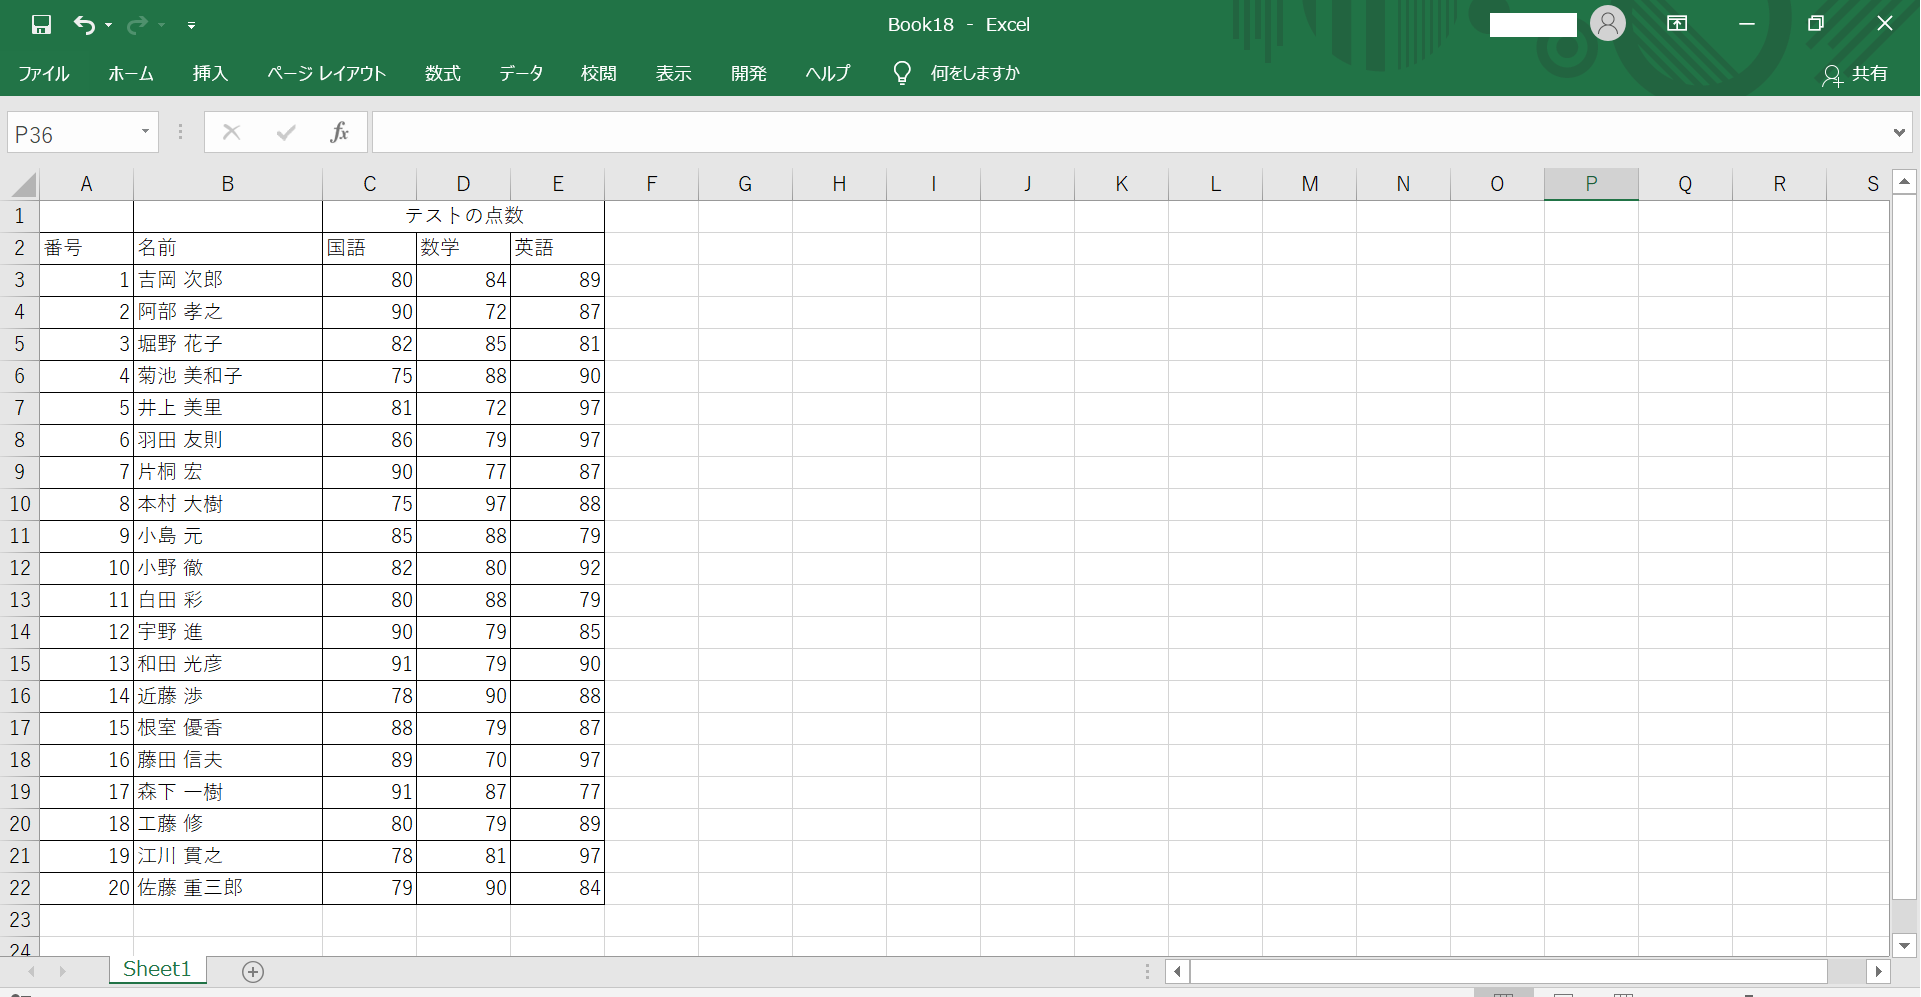
Task: Click the horizontal scrollbar right arrow
Action: (1878, 971)
